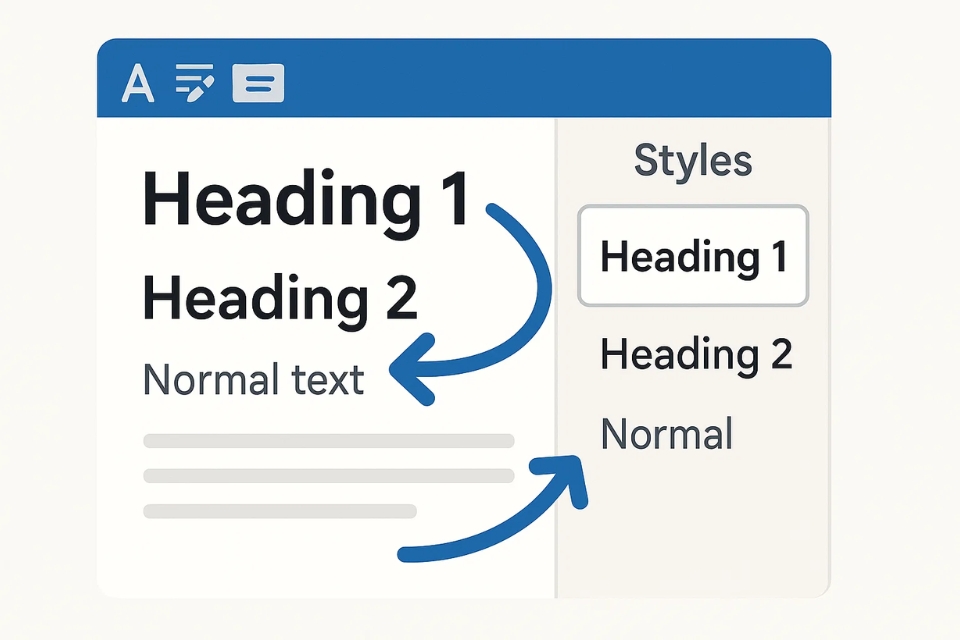
Task: Click the edit lines pencil icon
Action: point(194,83)
